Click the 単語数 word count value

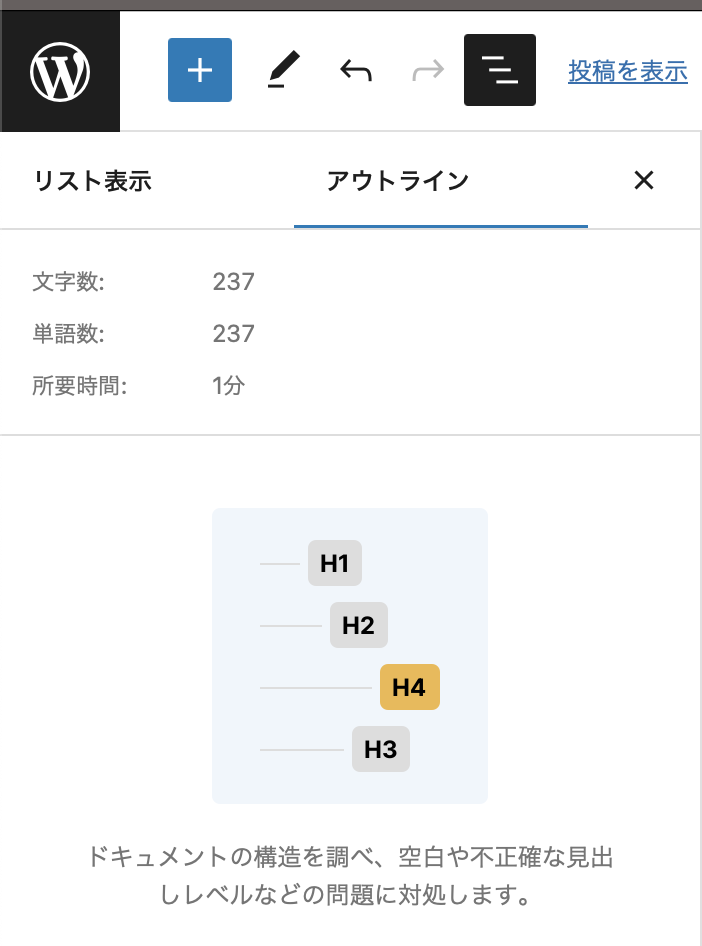coord(234,334)
